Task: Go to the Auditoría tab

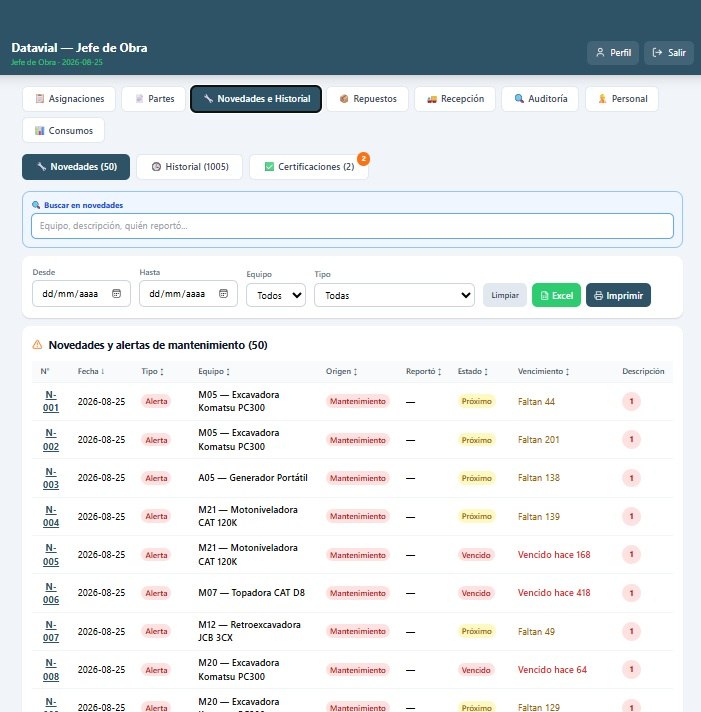Action: coord(540,99)
